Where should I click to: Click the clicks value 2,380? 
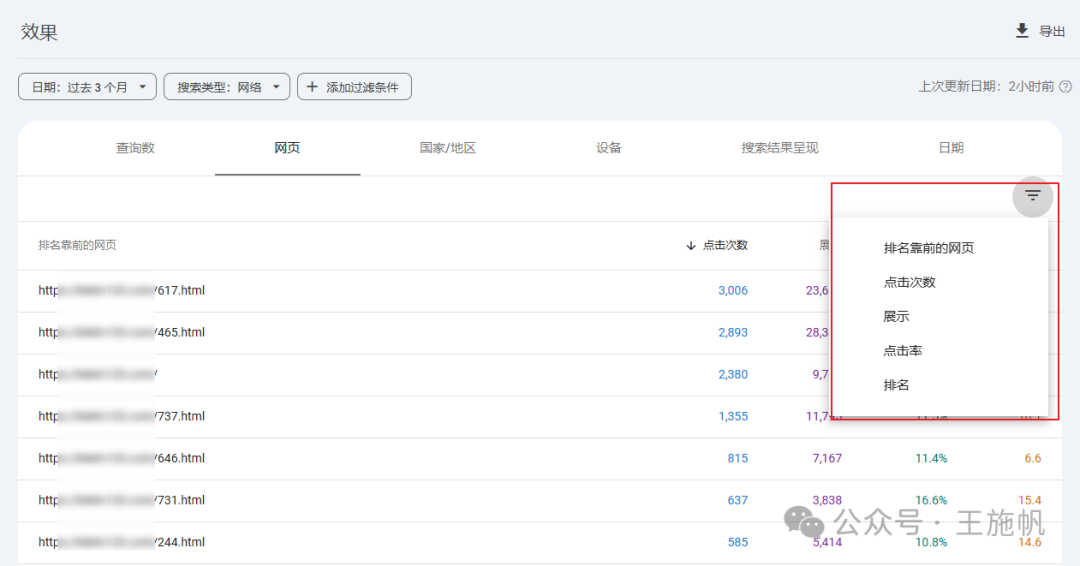pos(733,375)
